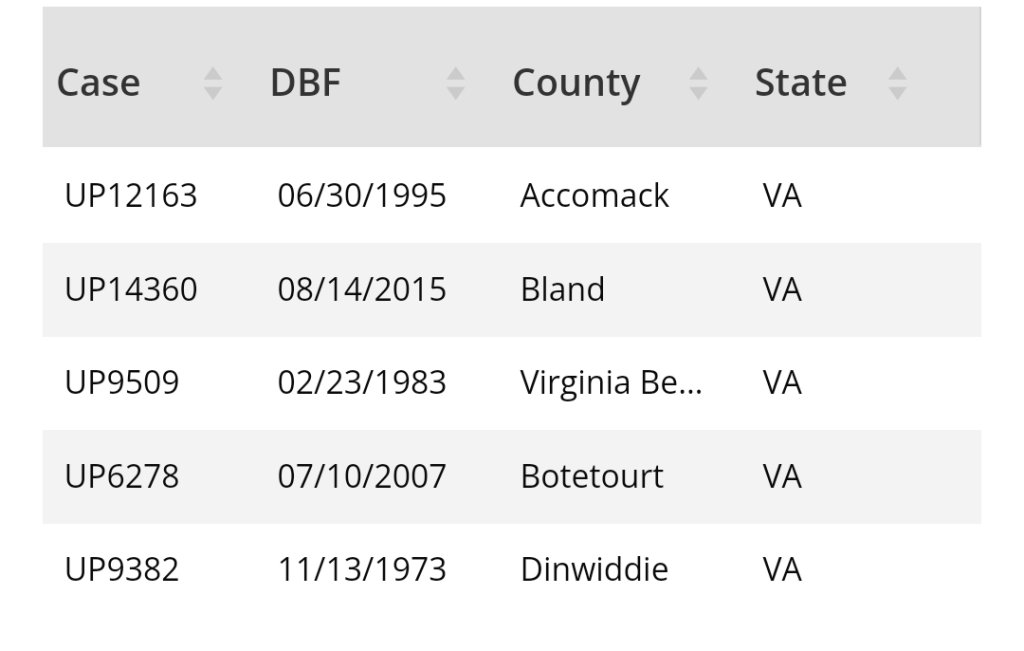The width and height of the screenshot is (1024, 651).
Task: Click the date 11/13/1973
Action: tap(362, 570)
